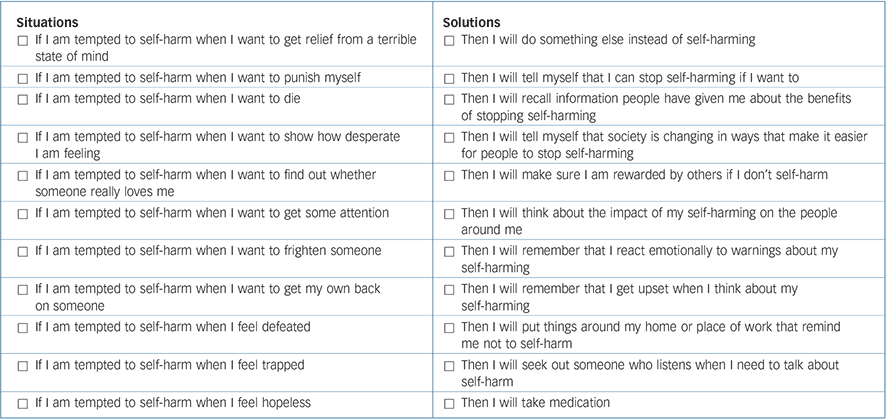Tick 'I will take medication' checkbox
This screenshot has width=886, height=419.
451,403
